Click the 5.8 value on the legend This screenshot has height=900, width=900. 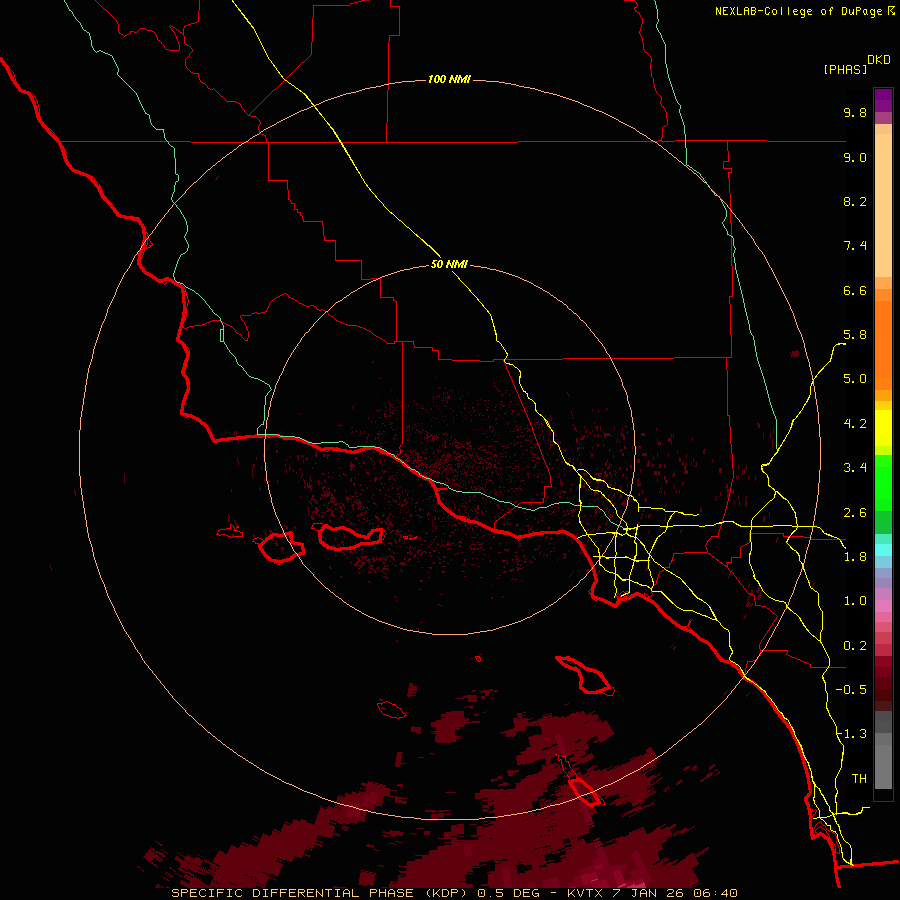tap(855, 335)
